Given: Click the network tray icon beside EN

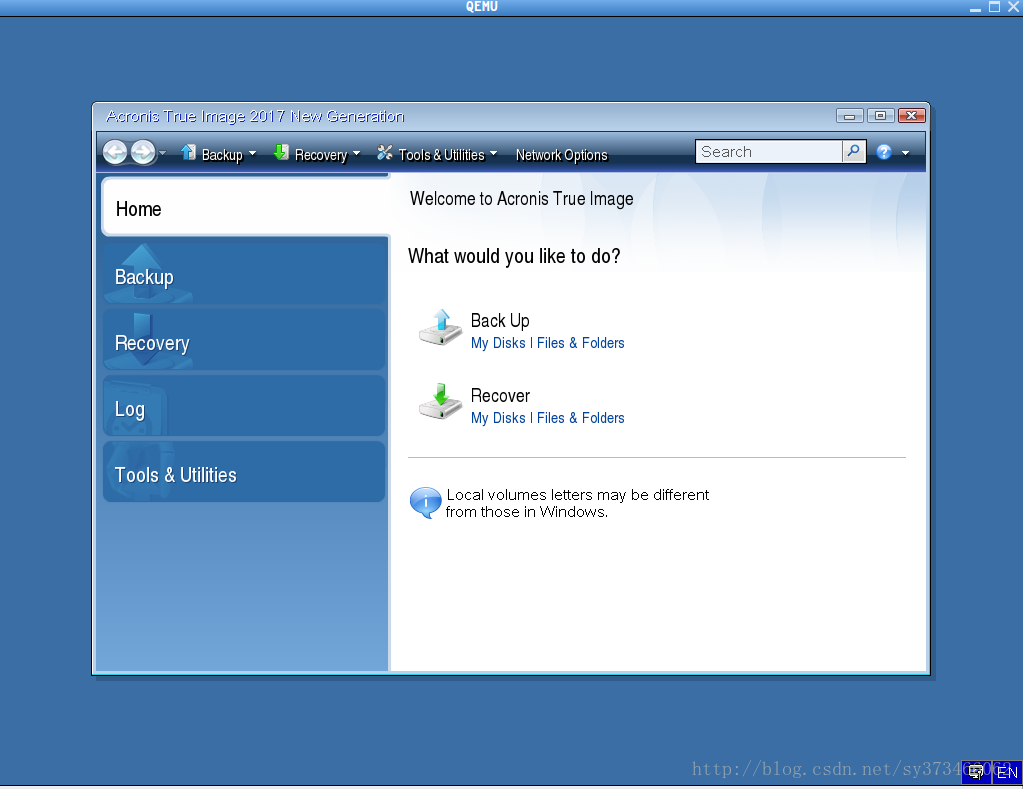Looking at the screenshot, I should coord(977,773).
